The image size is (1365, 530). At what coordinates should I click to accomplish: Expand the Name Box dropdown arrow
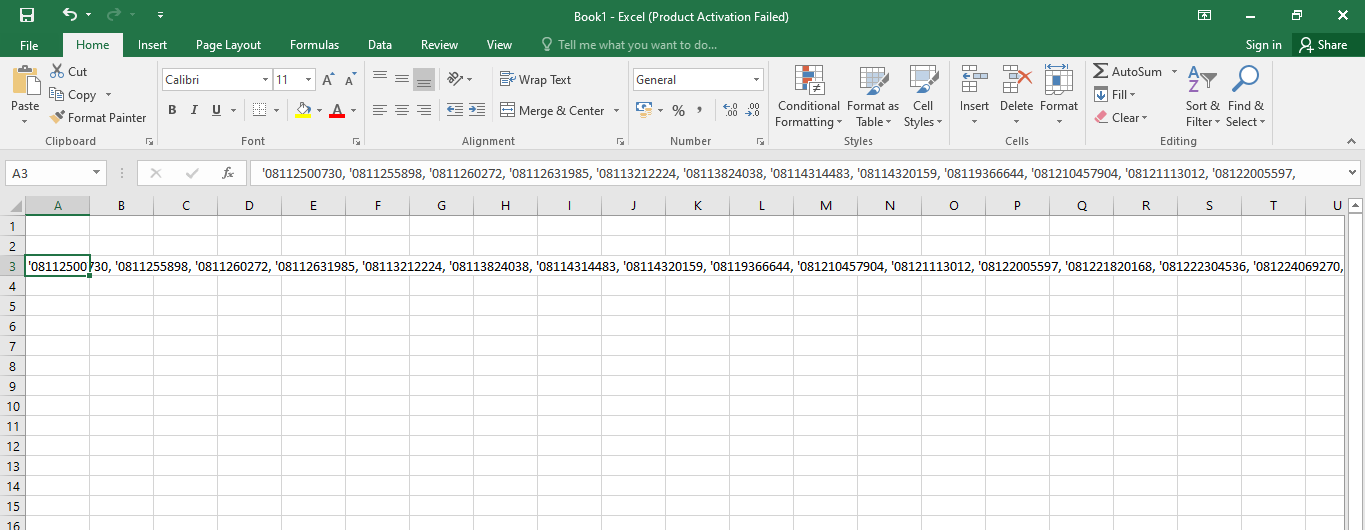coord(97,173)
